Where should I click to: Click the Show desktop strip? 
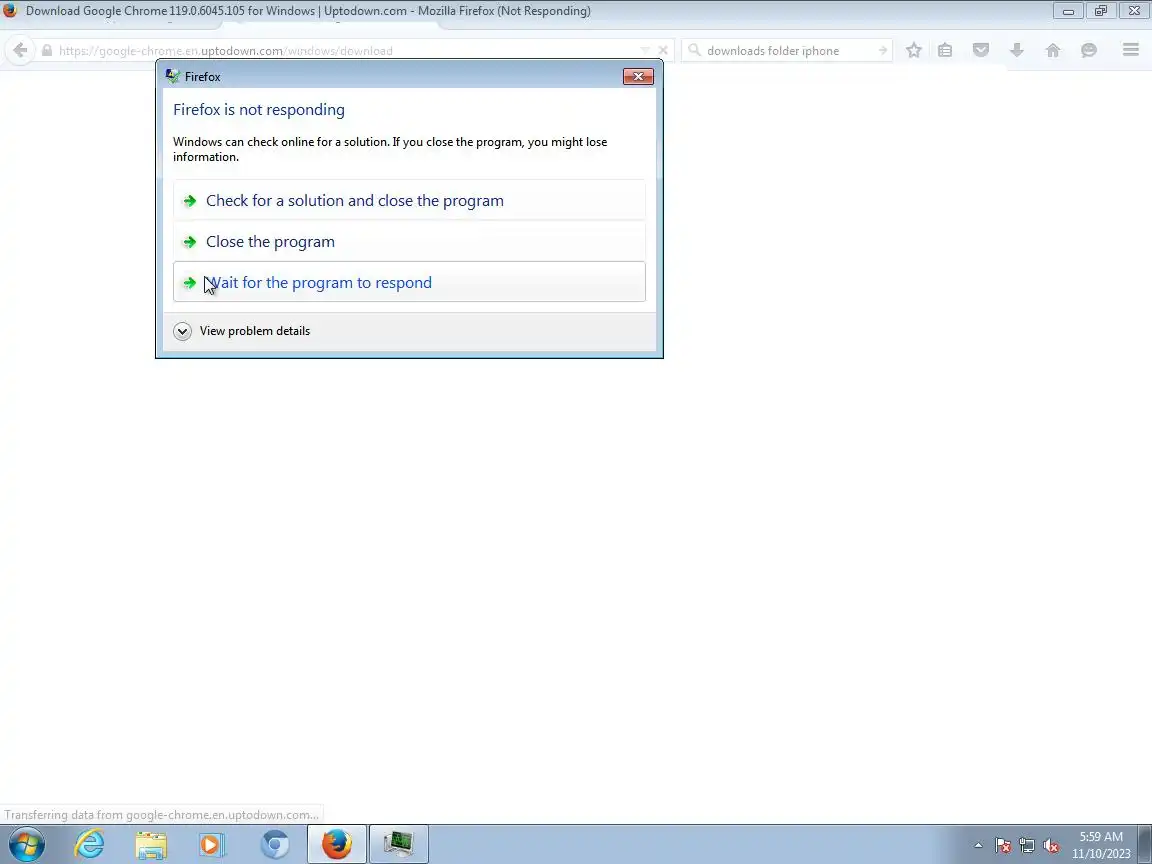1145,844
